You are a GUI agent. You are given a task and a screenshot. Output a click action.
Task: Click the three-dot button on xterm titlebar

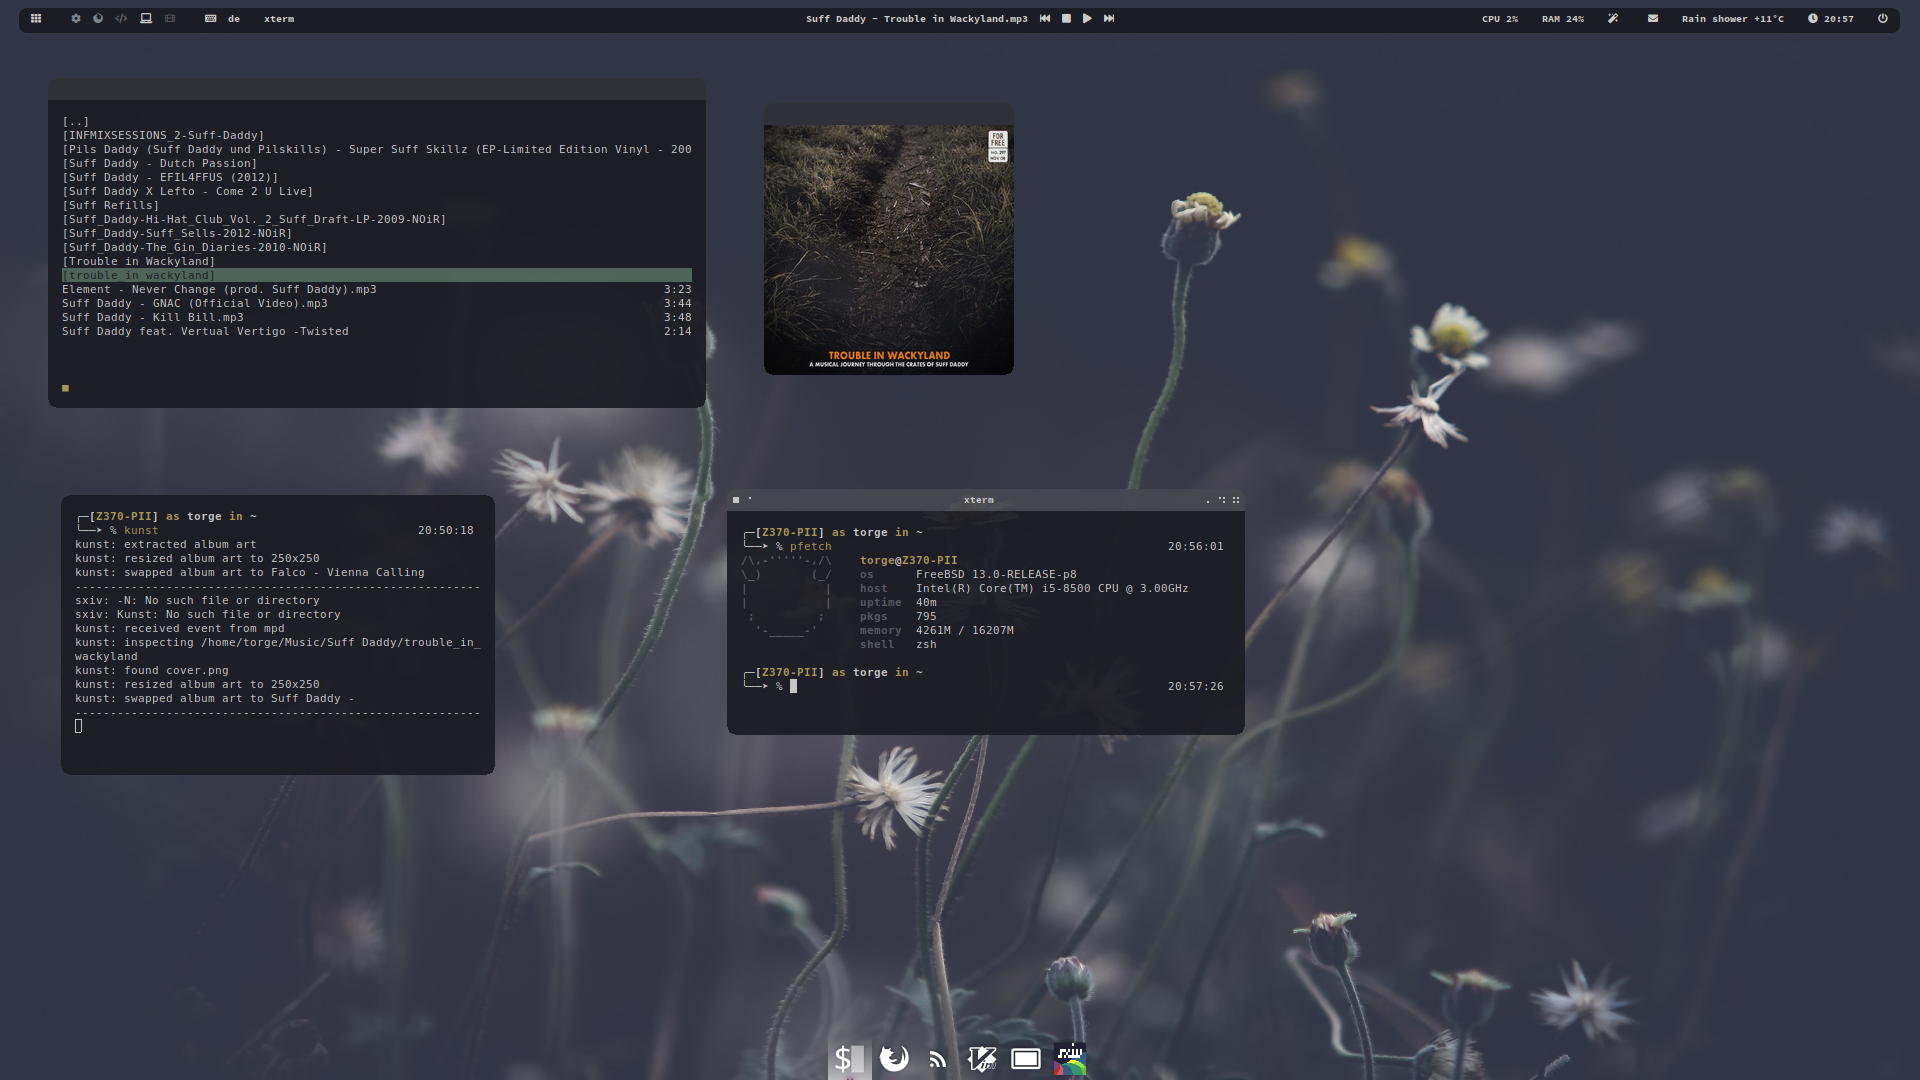pos(1222,500)
